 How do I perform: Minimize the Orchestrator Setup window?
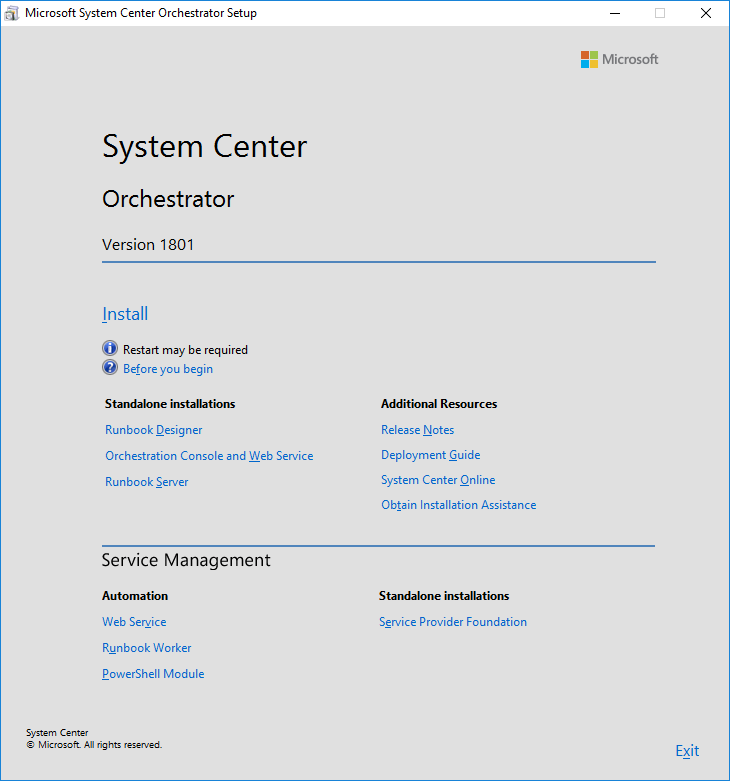(615, 13)
